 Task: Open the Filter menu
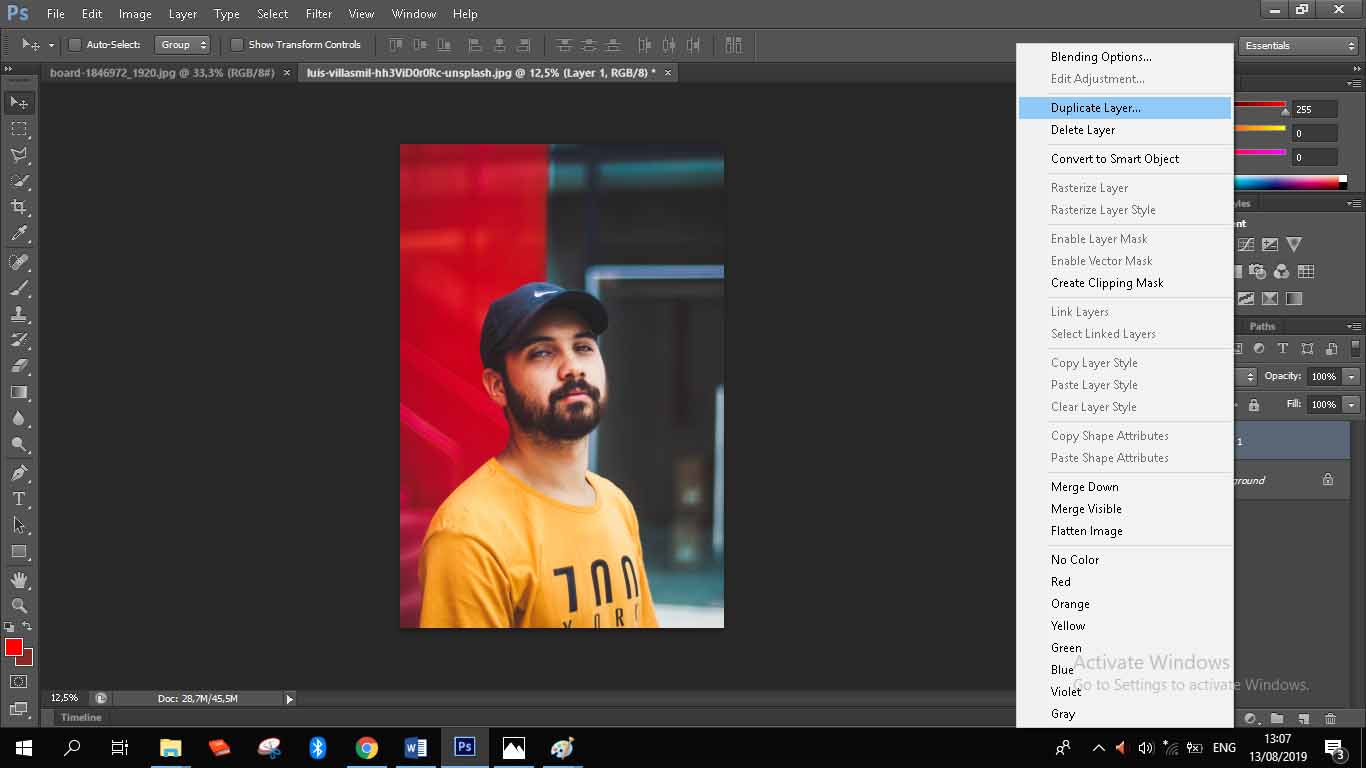click(x=318, y=14)
